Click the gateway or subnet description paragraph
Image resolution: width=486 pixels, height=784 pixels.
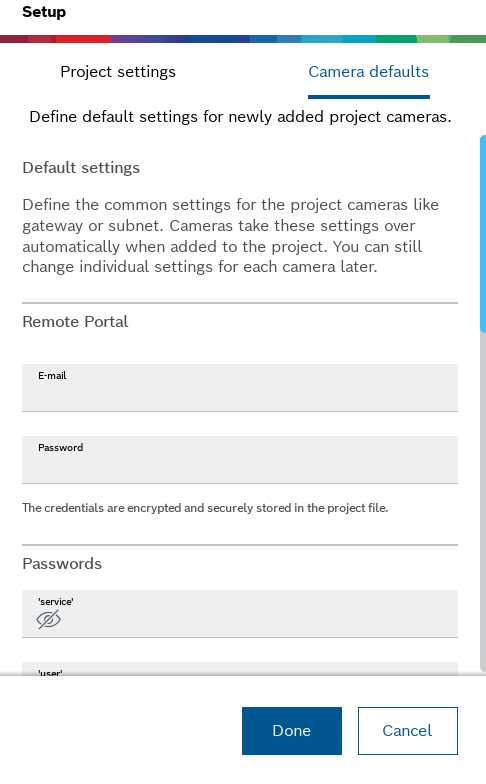(x=230, y=236)
